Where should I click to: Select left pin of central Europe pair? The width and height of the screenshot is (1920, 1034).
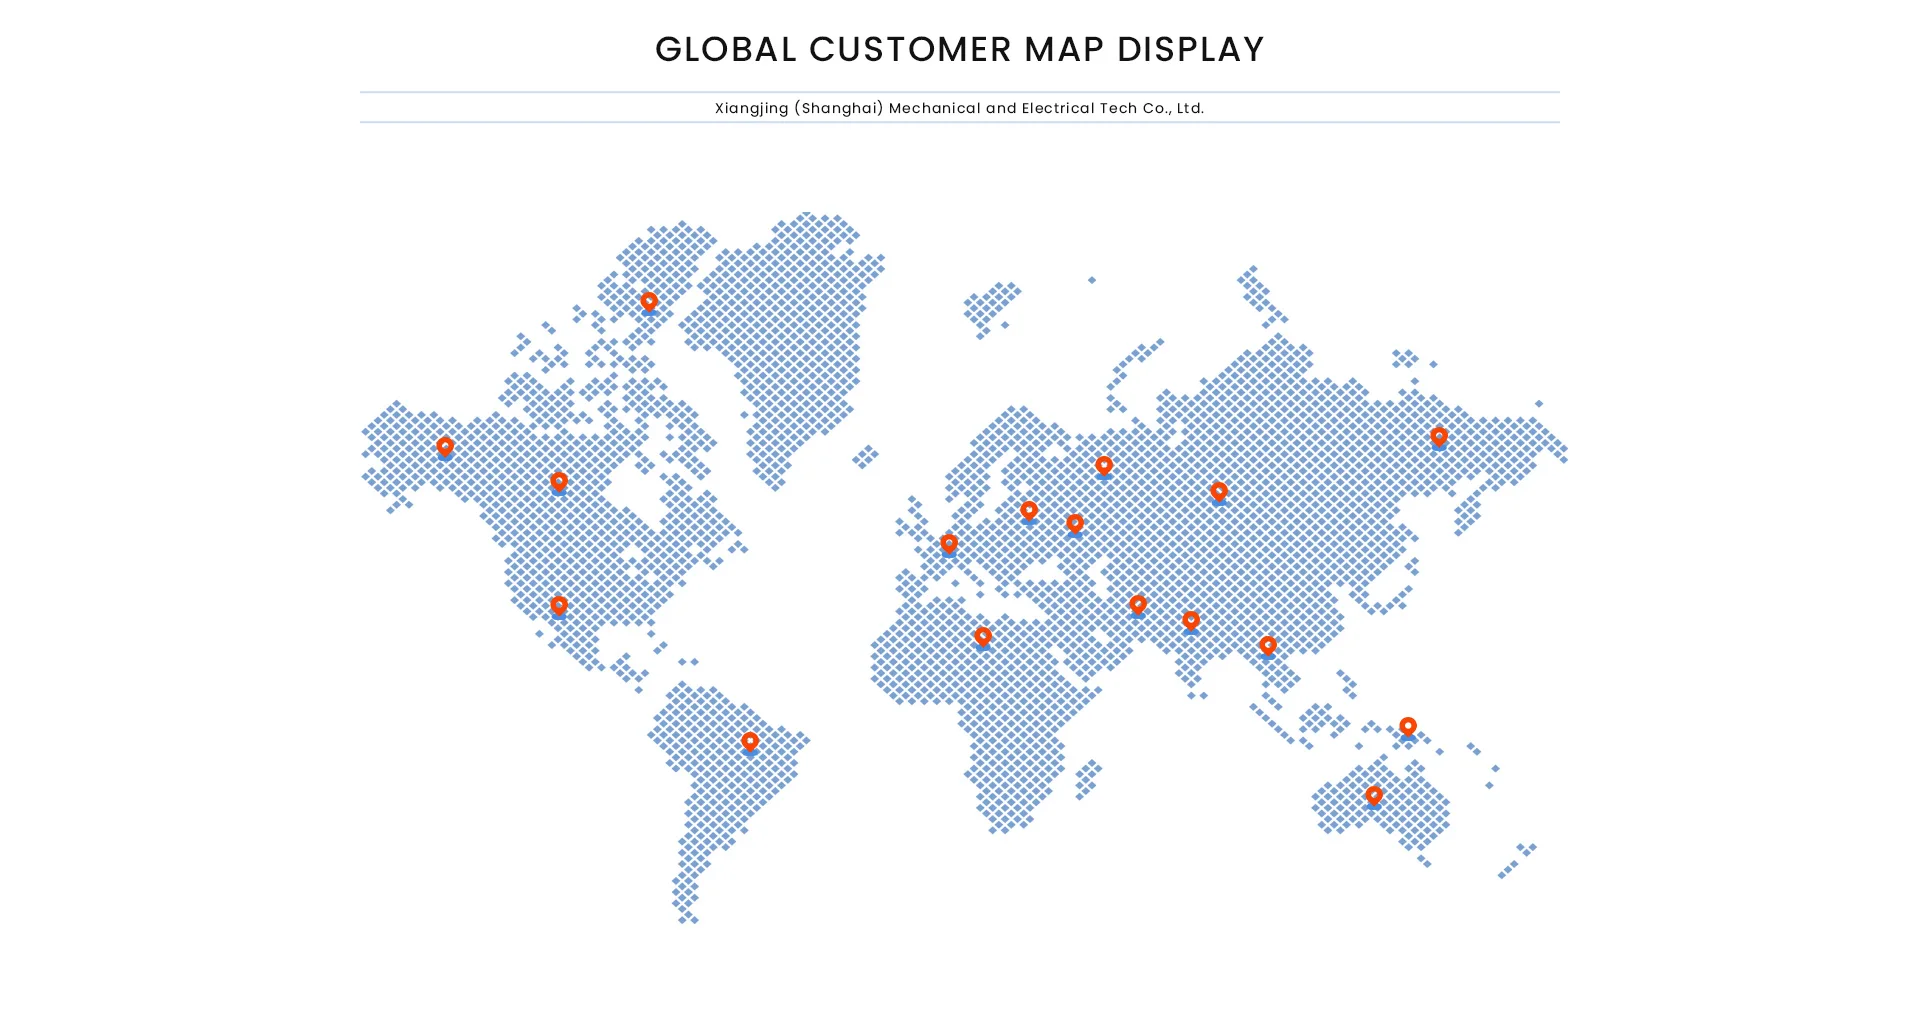click(1029, 511)
